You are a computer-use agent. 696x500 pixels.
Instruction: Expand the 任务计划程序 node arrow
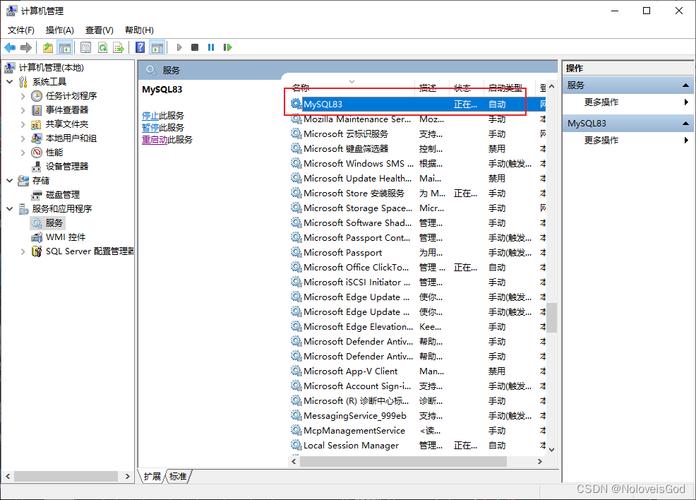(x=23, y=95)
